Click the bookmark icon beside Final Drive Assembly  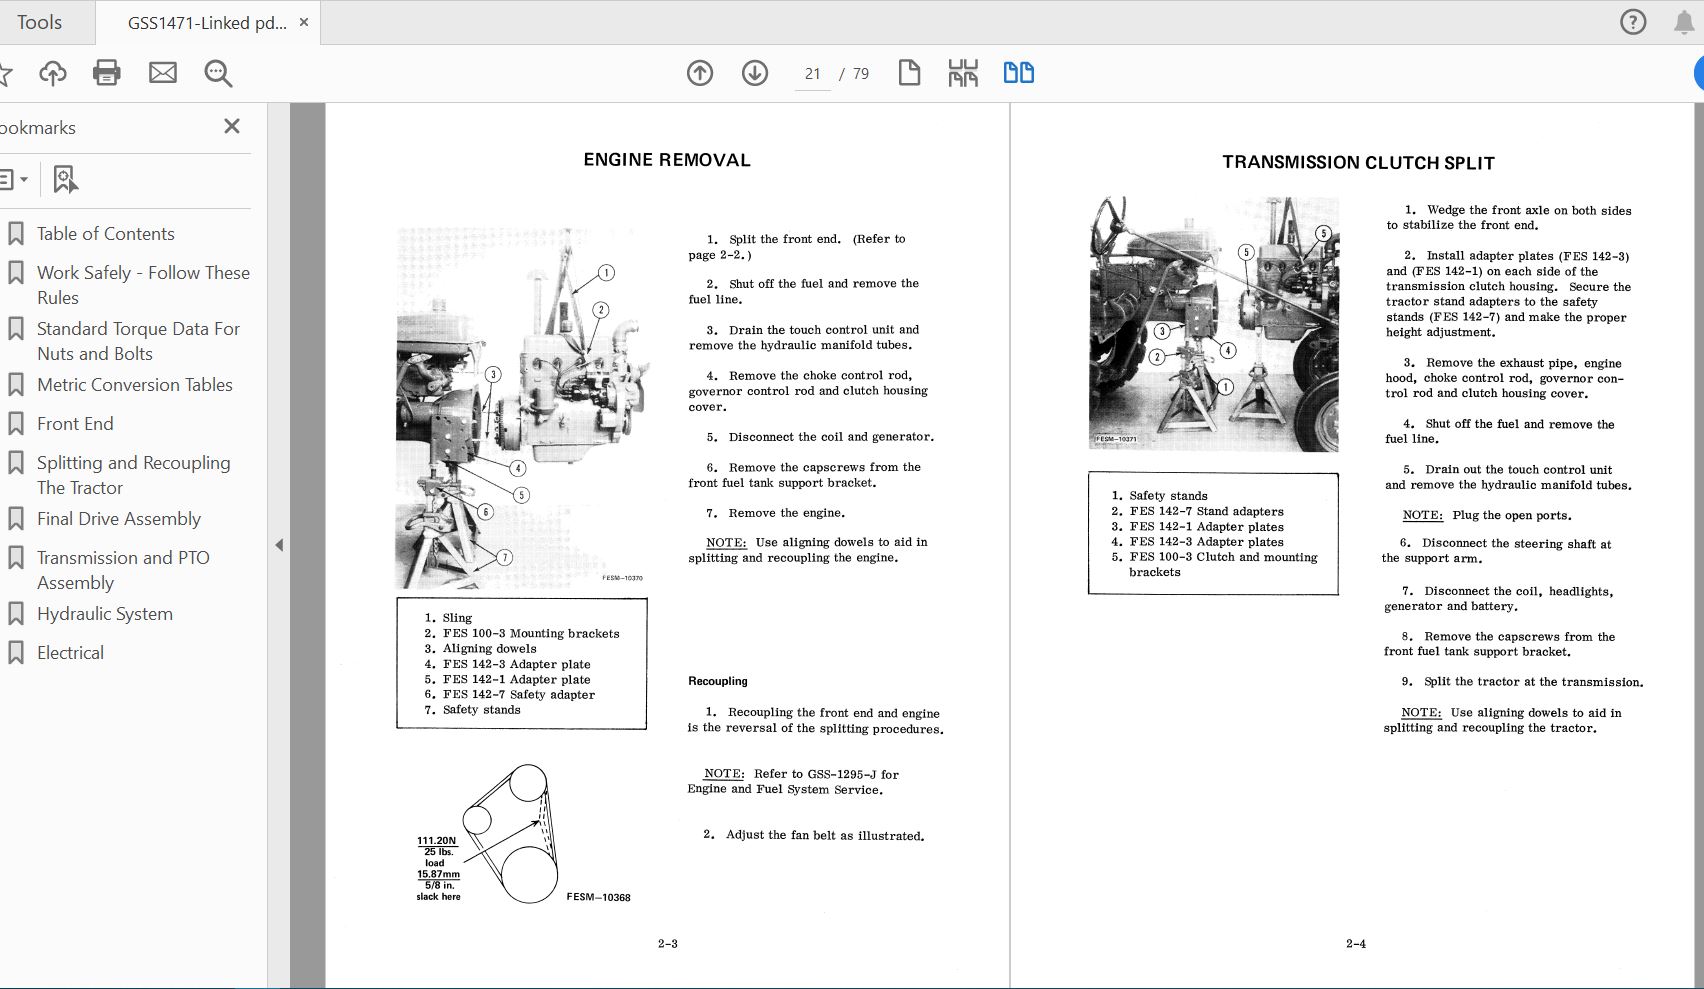16,518
